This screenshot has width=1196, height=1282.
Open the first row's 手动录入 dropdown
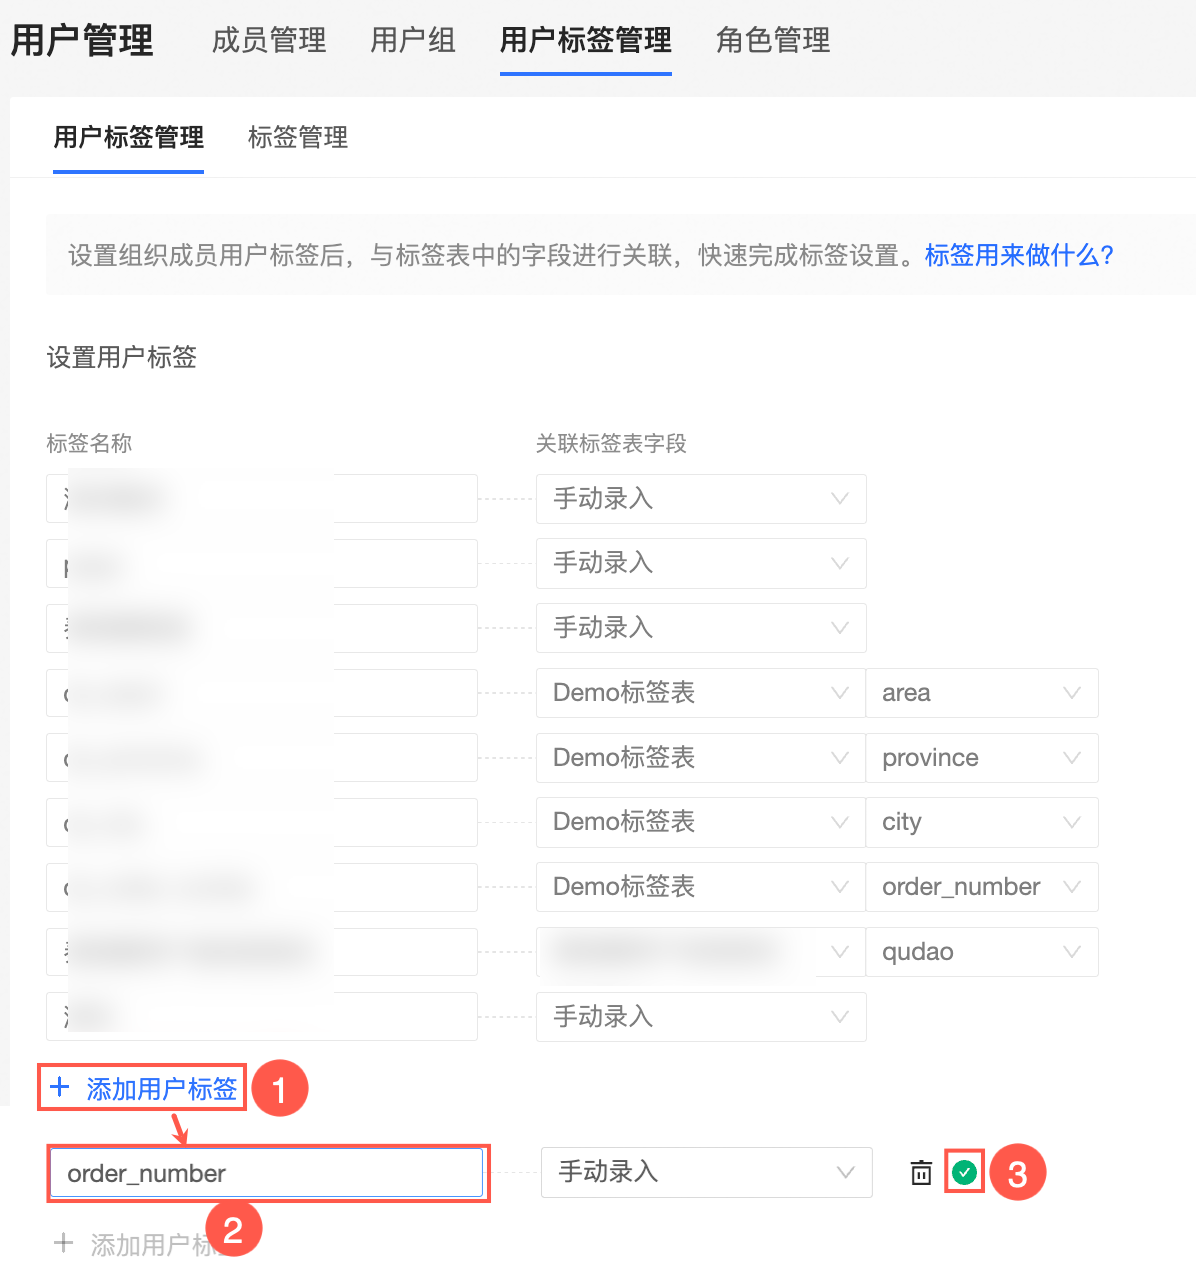(701, 499)
